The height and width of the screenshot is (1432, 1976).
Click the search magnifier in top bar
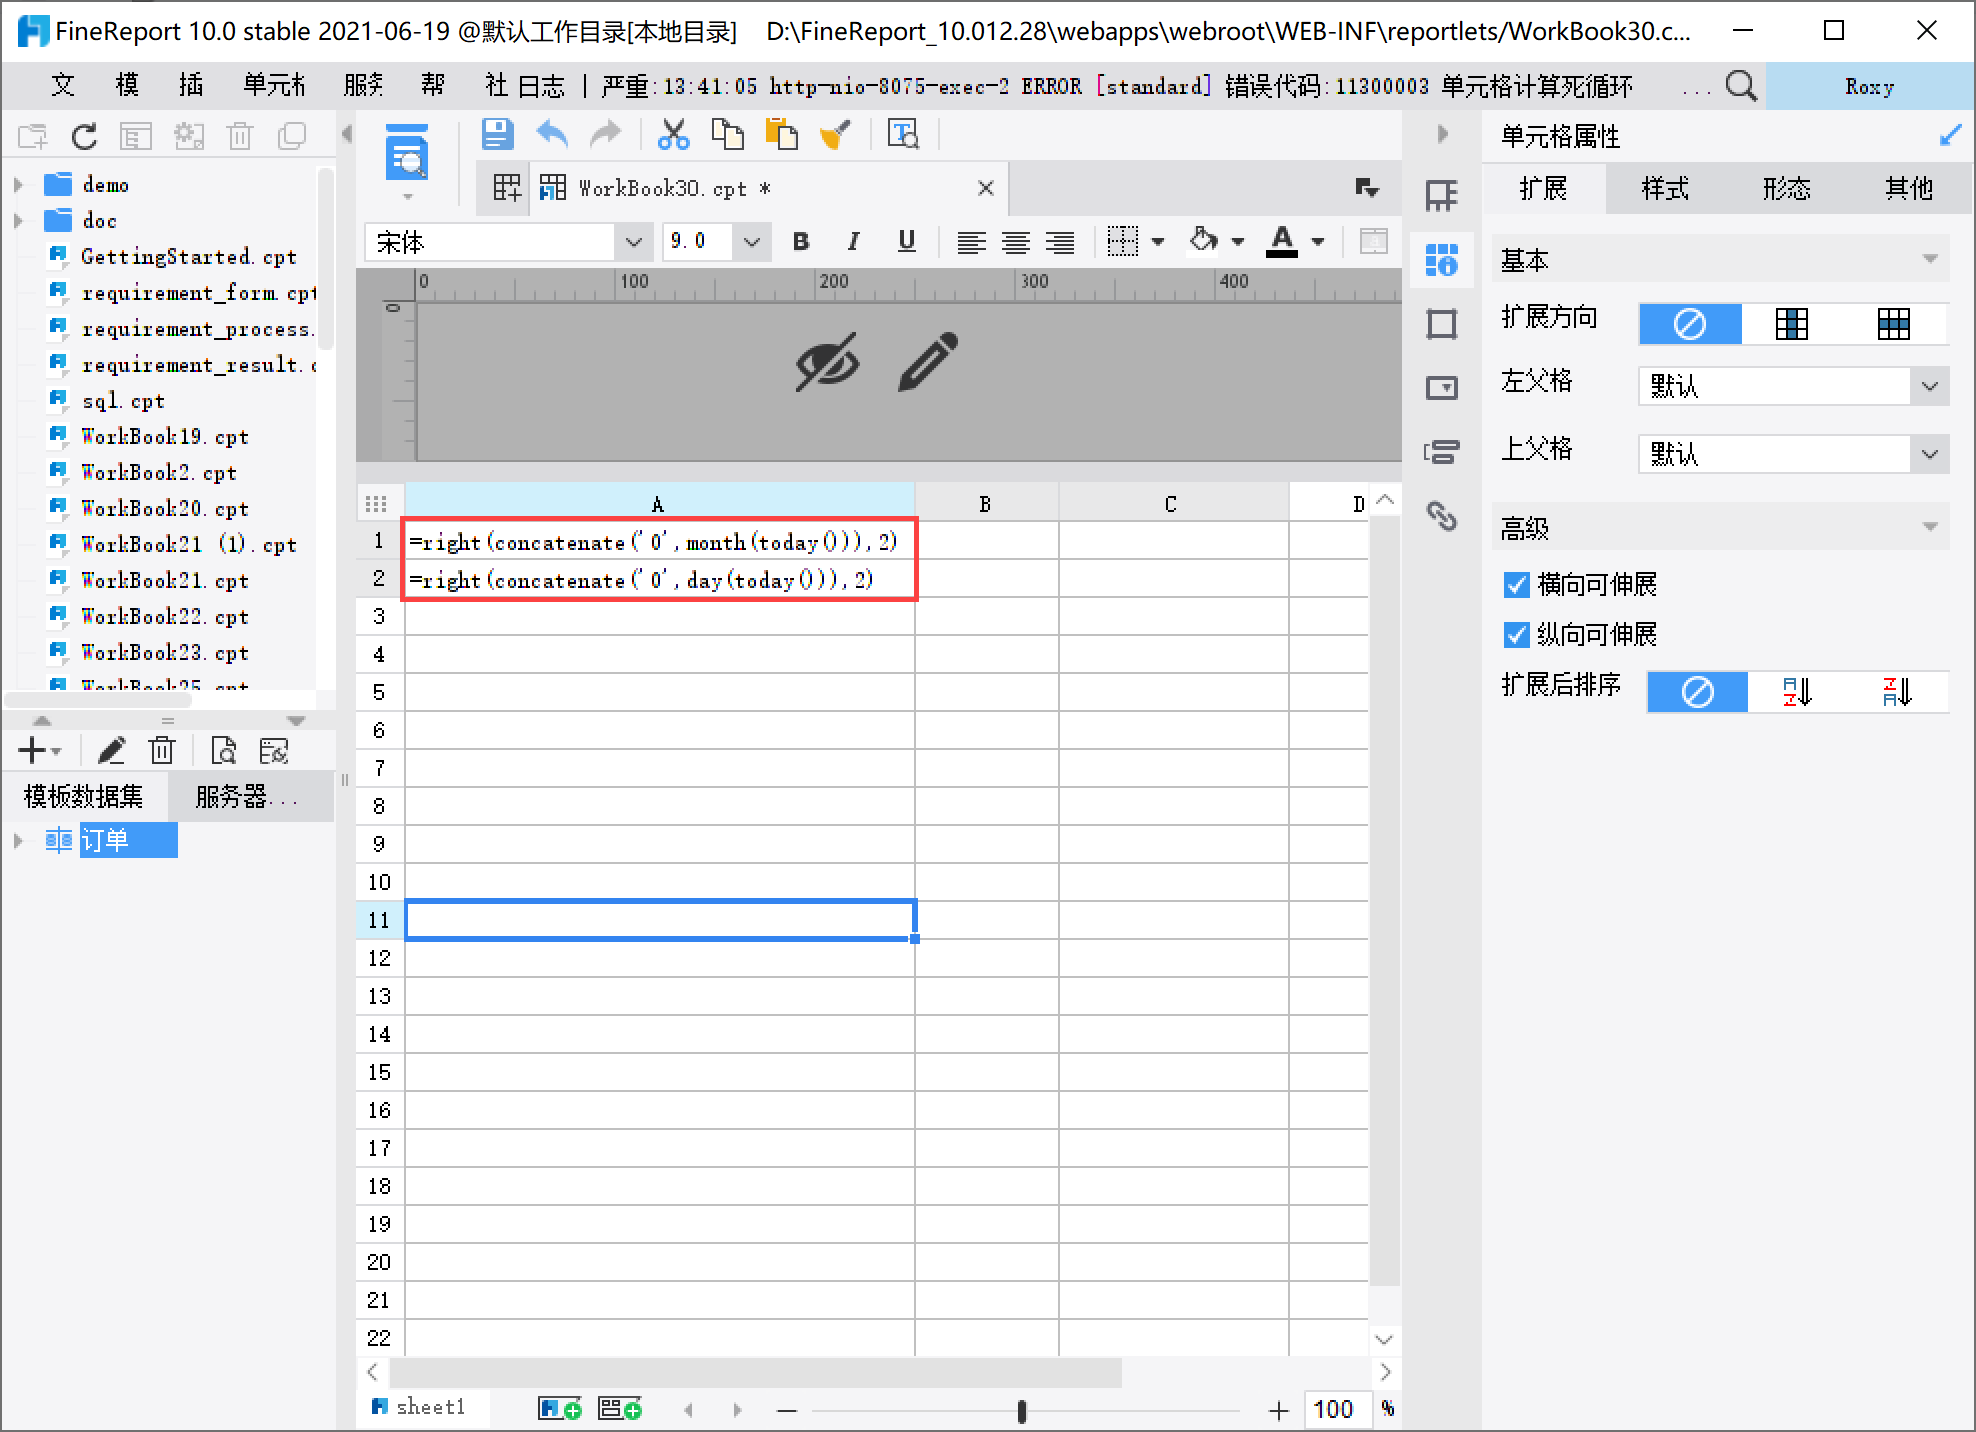point(1741,86)
